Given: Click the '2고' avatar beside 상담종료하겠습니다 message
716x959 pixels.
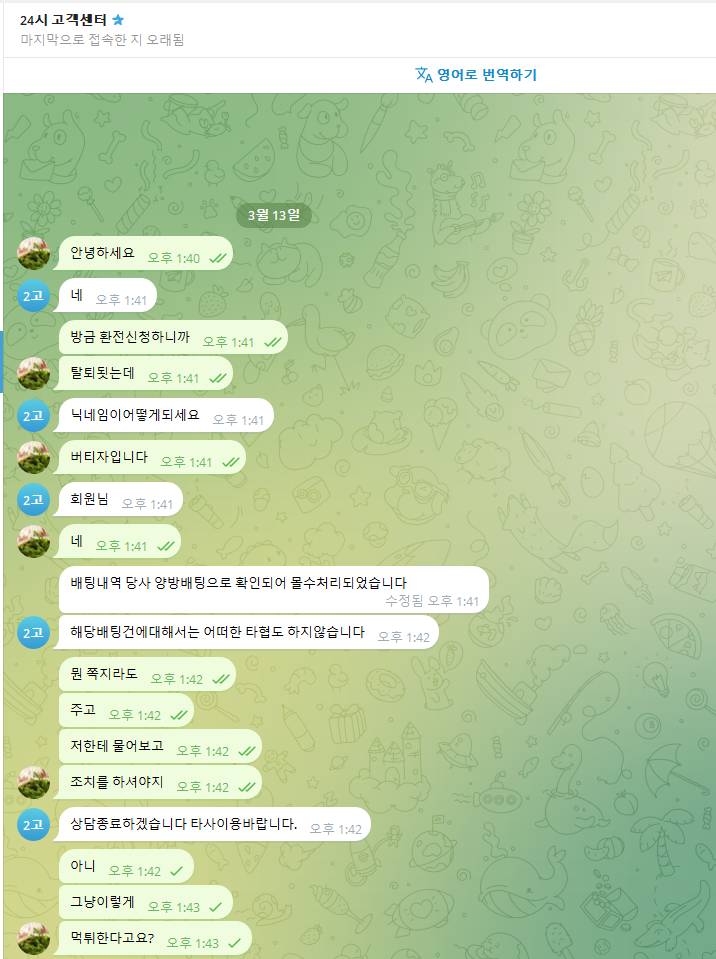Looking at the screenshot, I should [x=33, y=824].
